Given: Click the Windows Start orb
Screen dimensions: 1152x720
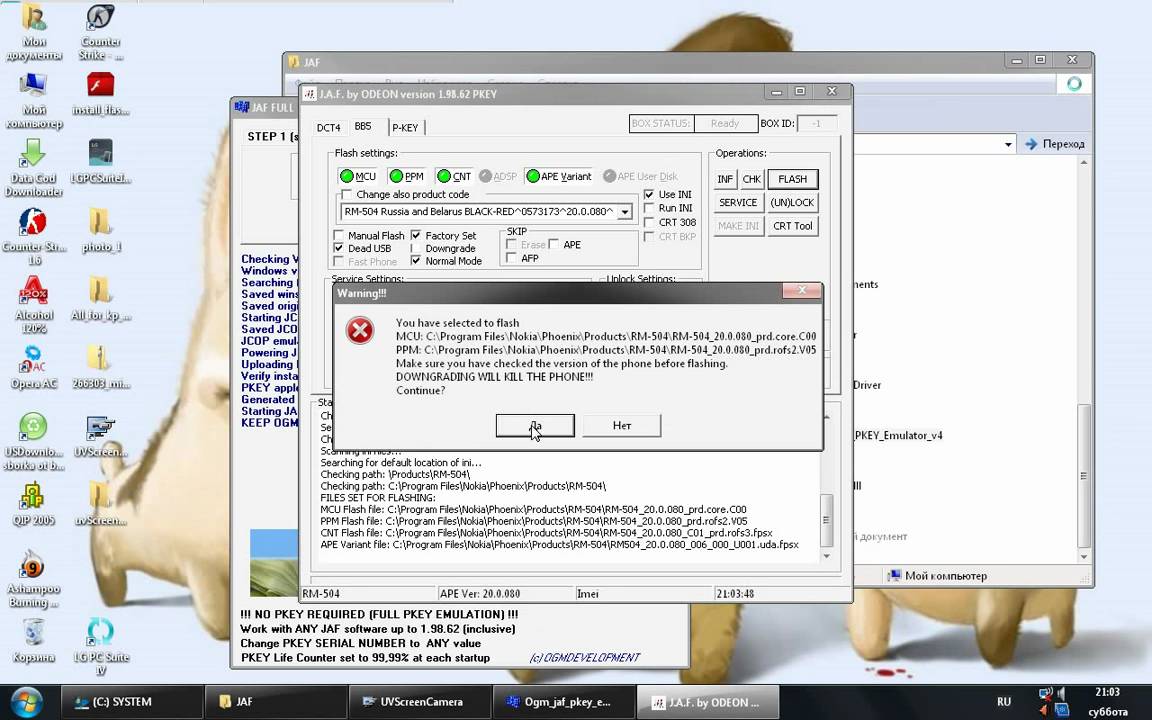Looking at the screenshot, I should (26, 702).
